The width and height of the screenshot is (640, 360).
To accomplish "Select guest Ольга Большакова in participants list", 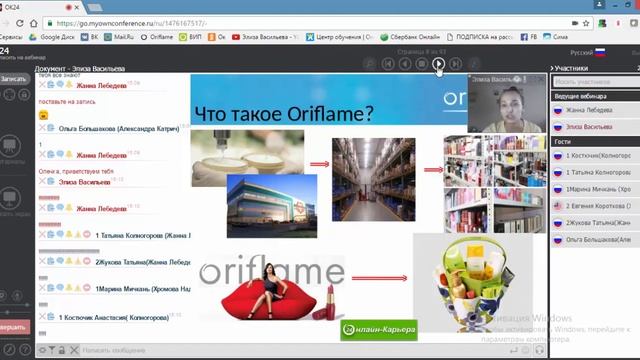I will click(x=595, y=240).
